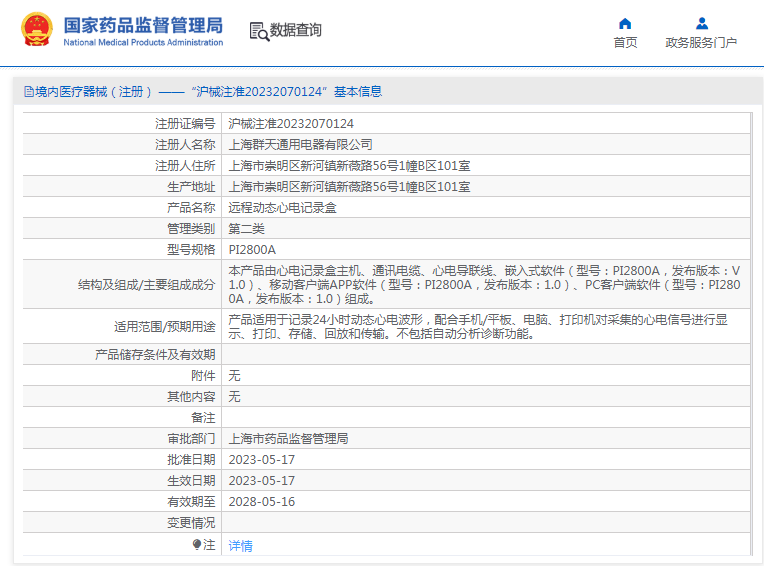Image resolution: width=764 pixels, height=566 pixels.
Task: Click the 型号规格 label
Action: [x=191, y=250]
